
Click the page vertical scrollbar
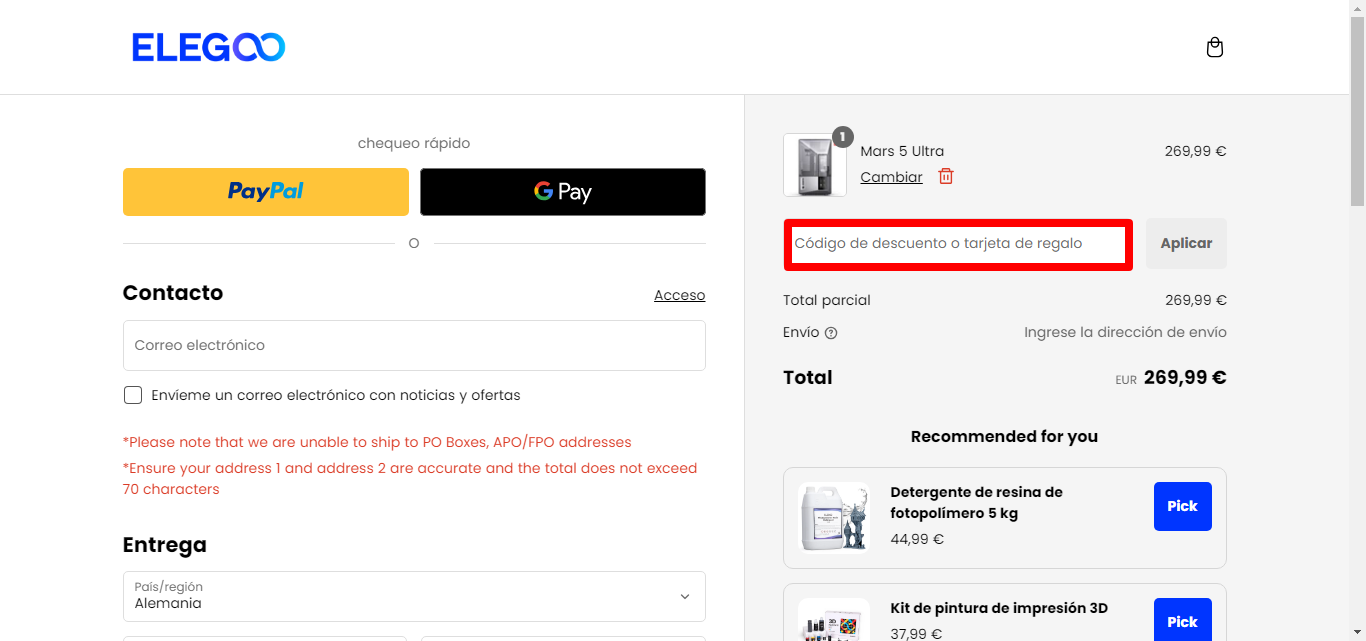click(1358, 320)
